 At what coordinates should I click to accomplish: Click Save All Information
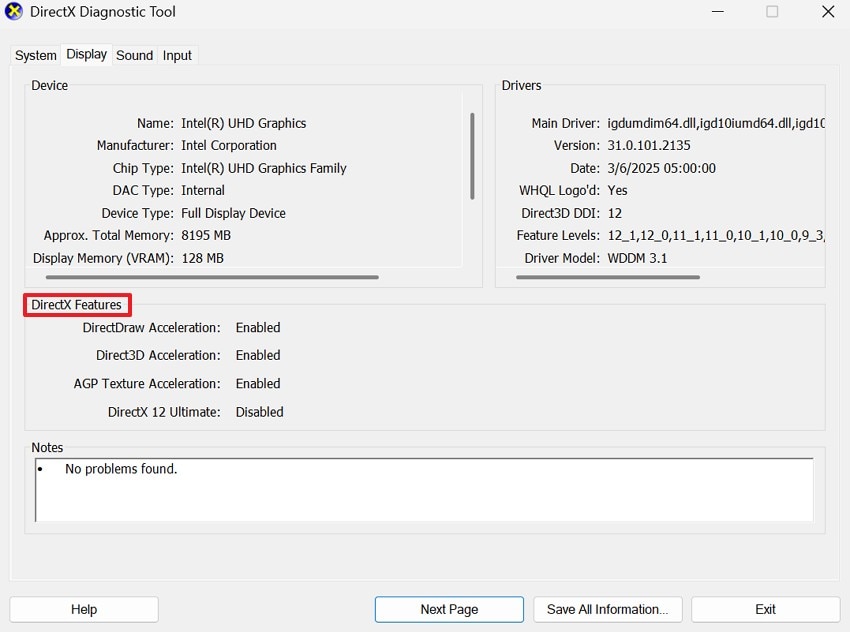point(607,609)
